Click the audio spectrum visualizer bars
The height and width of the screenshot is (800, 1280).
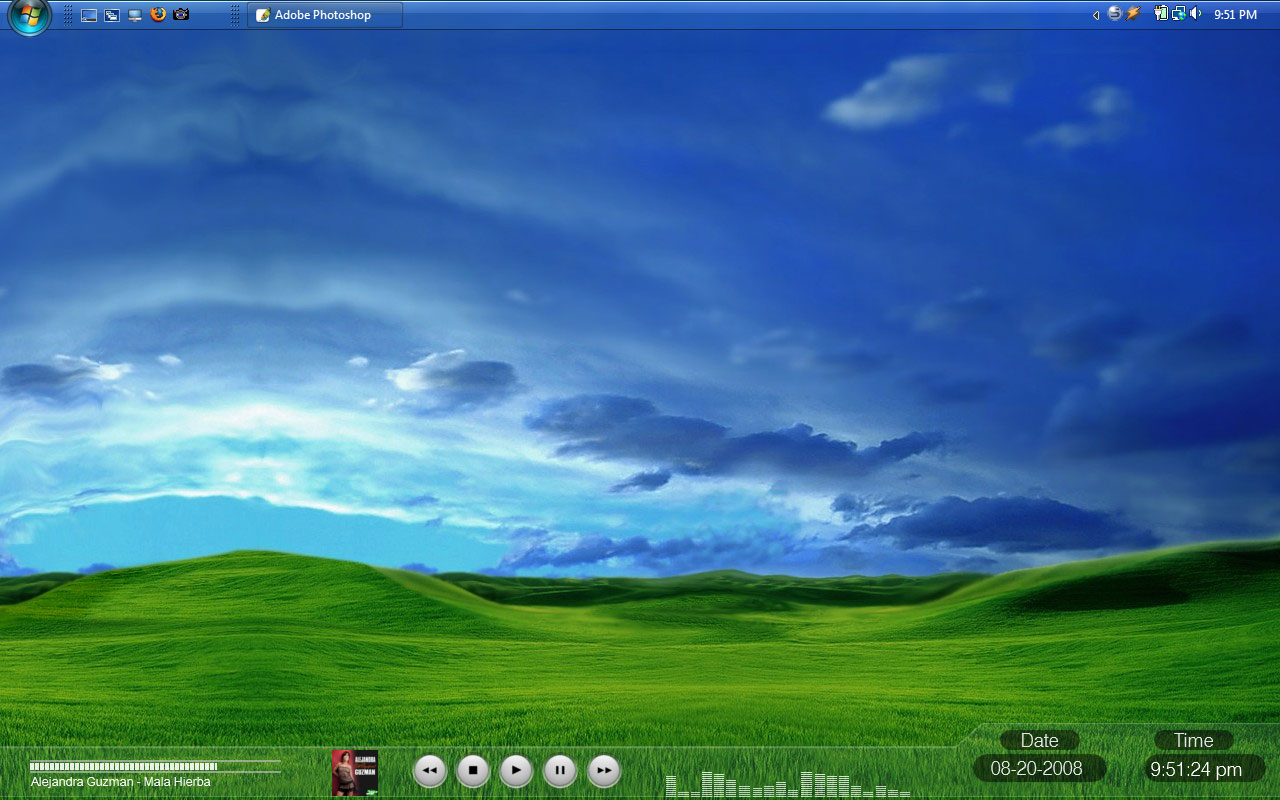(x=788, y=784)
